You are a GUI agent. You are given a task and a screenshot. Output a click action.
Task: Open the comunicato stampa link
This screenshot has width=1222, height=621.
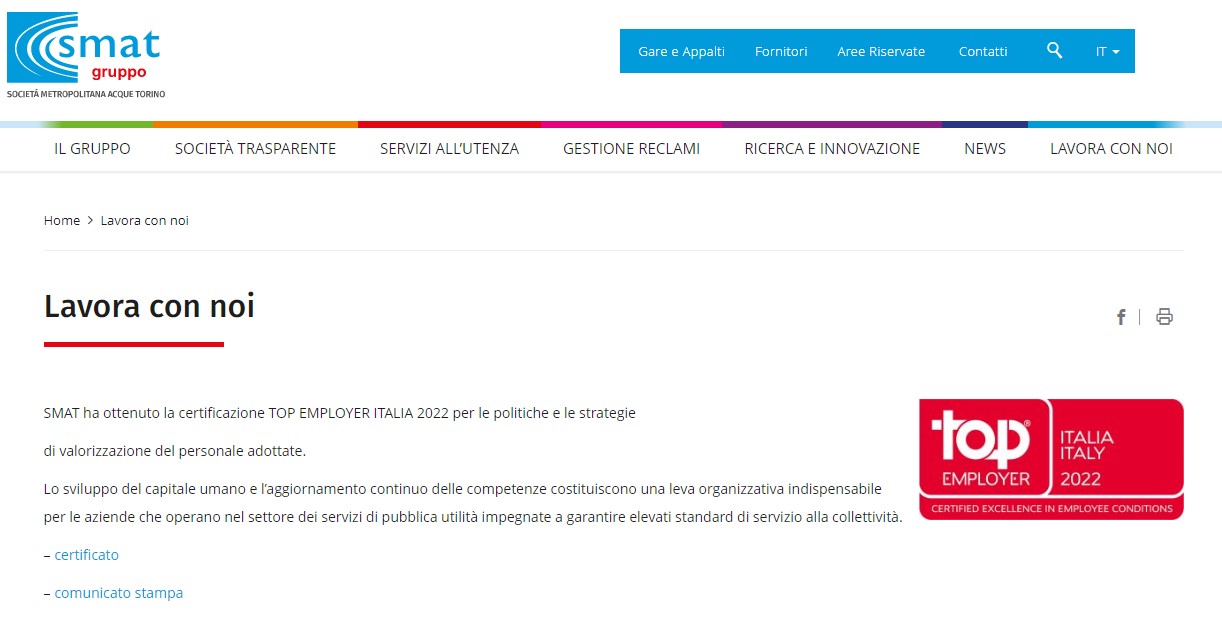pyautogui.click(x=118, y=593)
